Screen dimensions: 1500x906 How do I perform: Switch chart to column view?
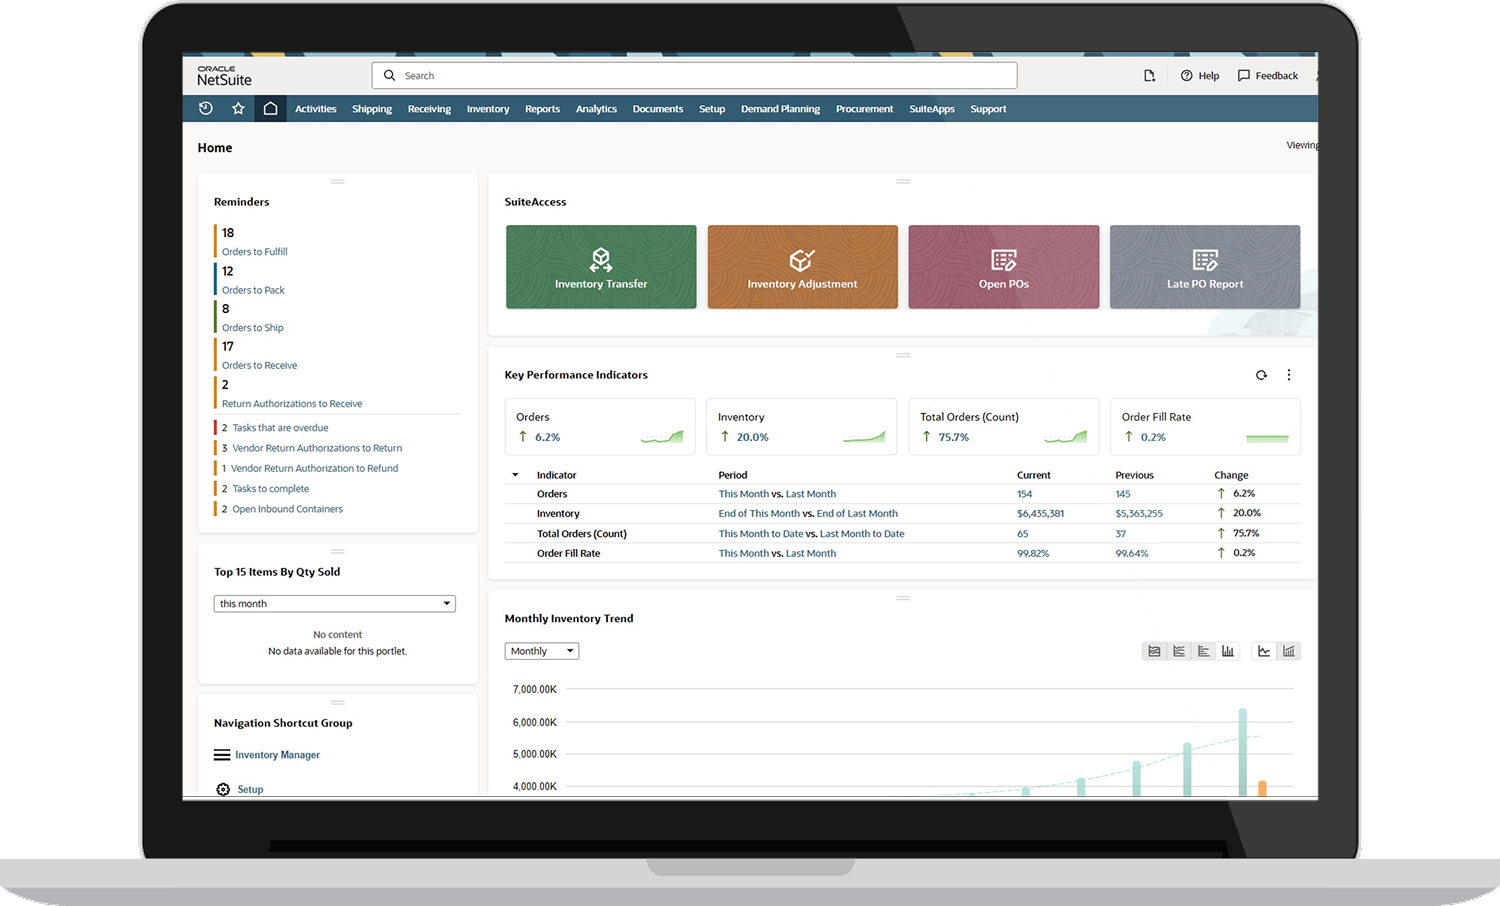coord(1228,651)
